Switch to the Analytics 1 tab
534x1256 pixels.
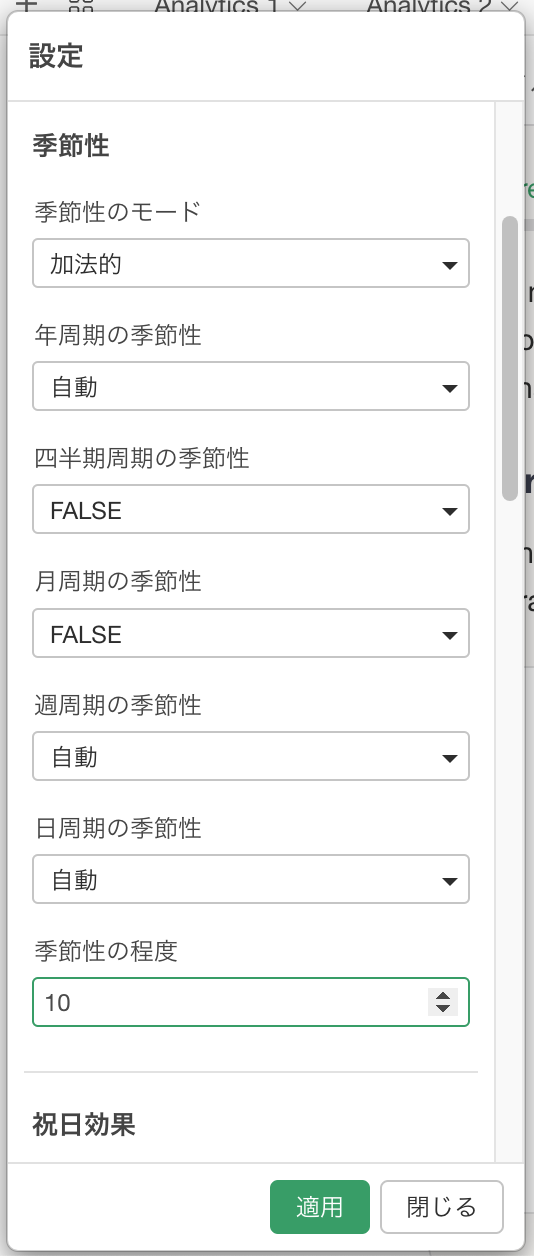tap(218, 6)
